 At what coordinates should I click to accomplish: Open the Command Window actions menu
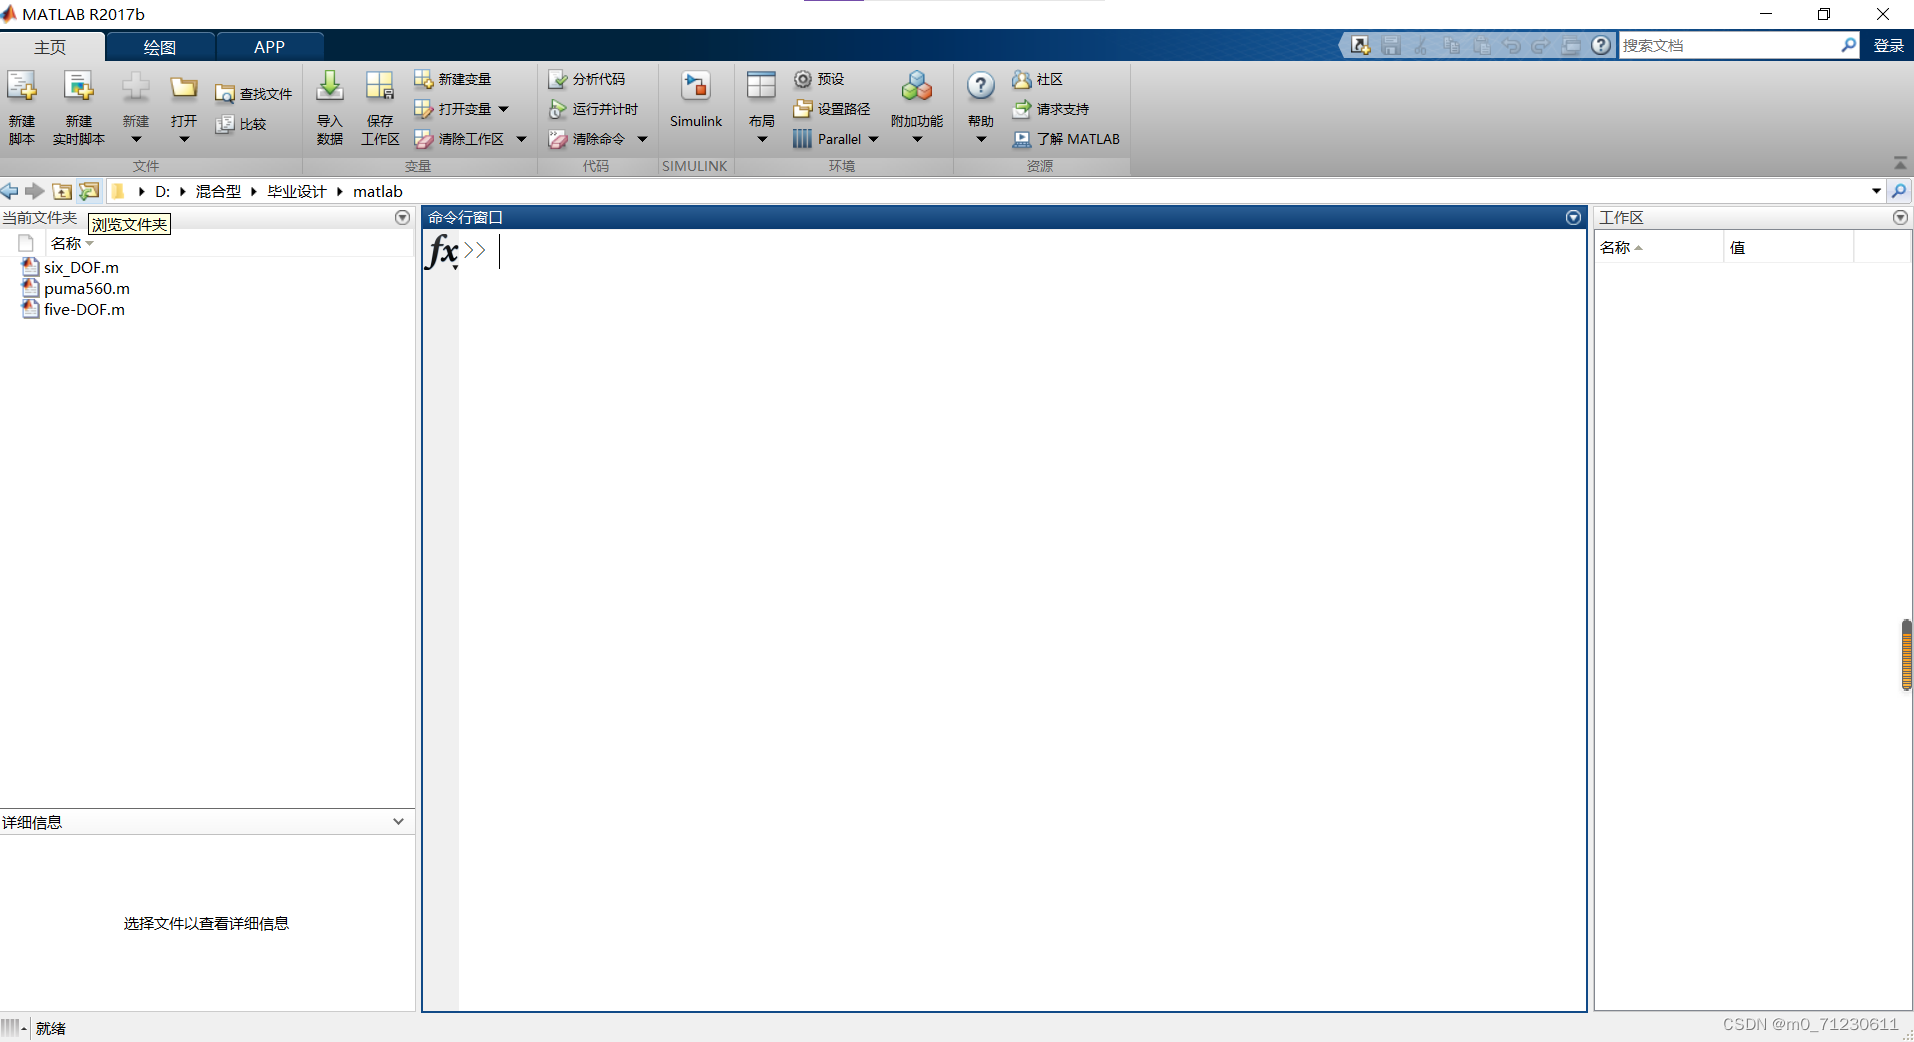click(x=1573, y=218)
